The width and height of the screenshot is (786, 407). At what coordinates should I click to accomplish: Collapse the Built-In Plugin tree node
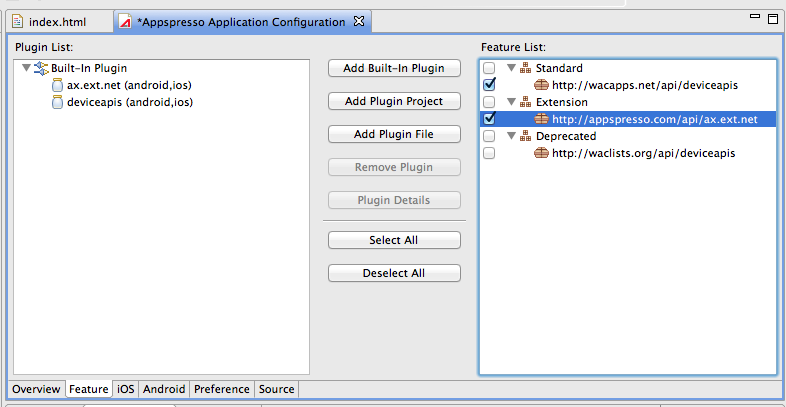tap(27, 68)
